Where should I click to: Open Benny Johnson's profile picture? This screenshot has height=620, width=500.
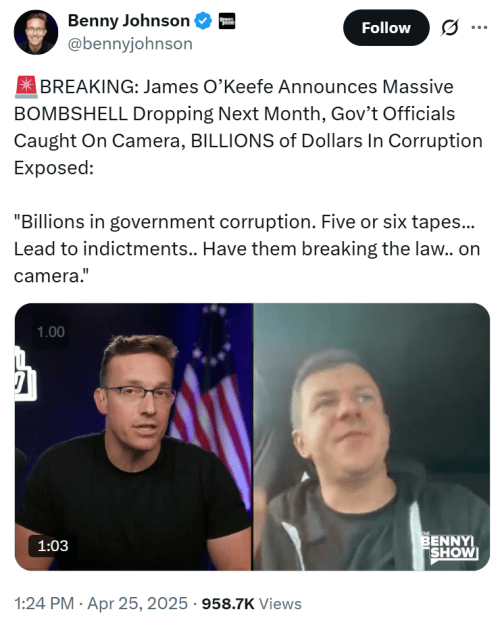tap(36, 32)
